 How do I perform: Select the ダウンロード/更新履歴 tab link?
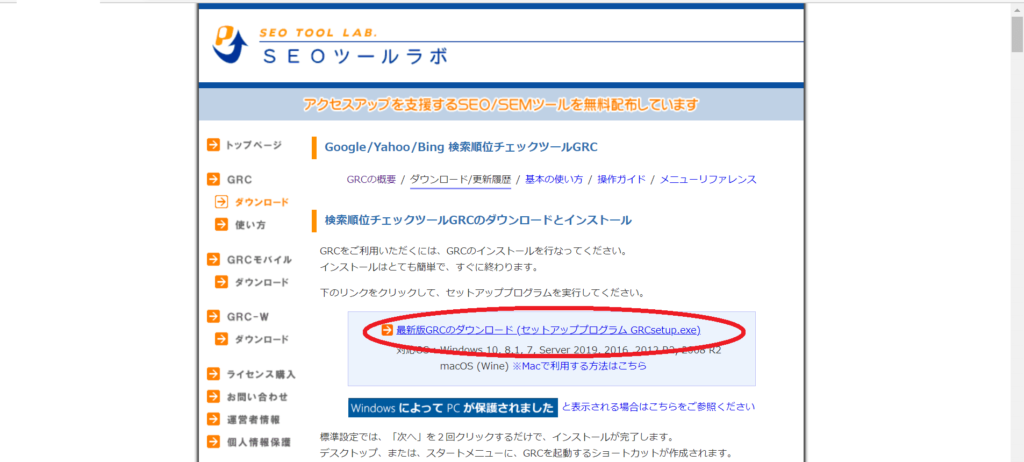tap(460, 180)
